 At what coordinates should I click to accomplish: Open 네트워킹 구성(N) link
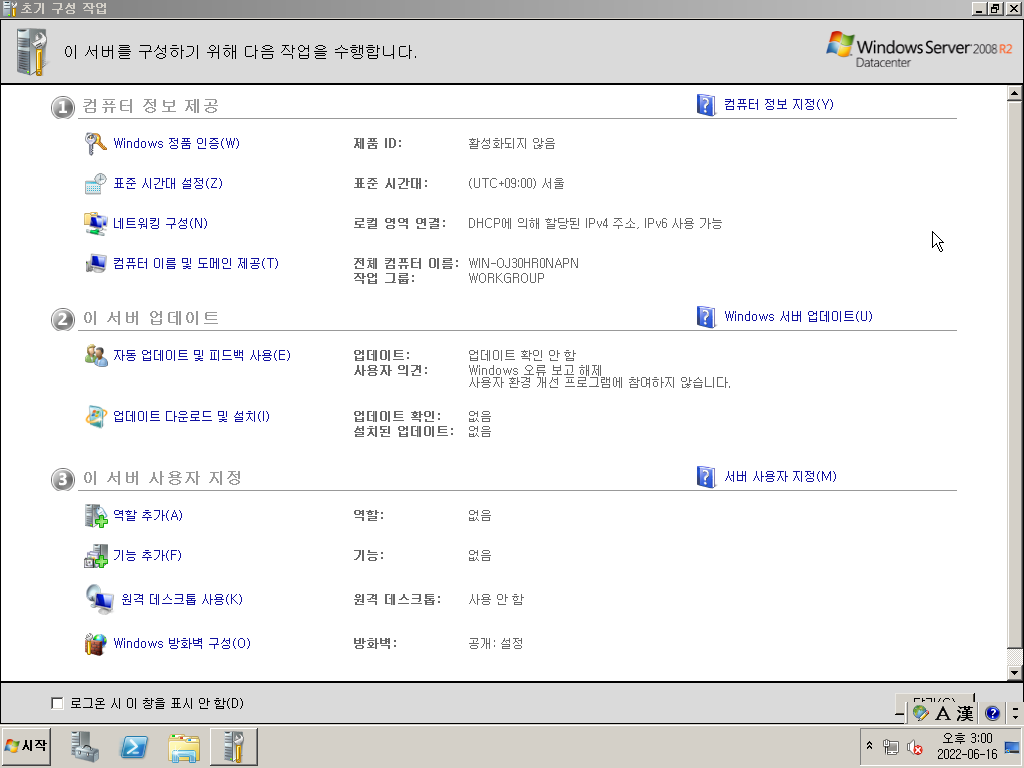pos(160,223)
